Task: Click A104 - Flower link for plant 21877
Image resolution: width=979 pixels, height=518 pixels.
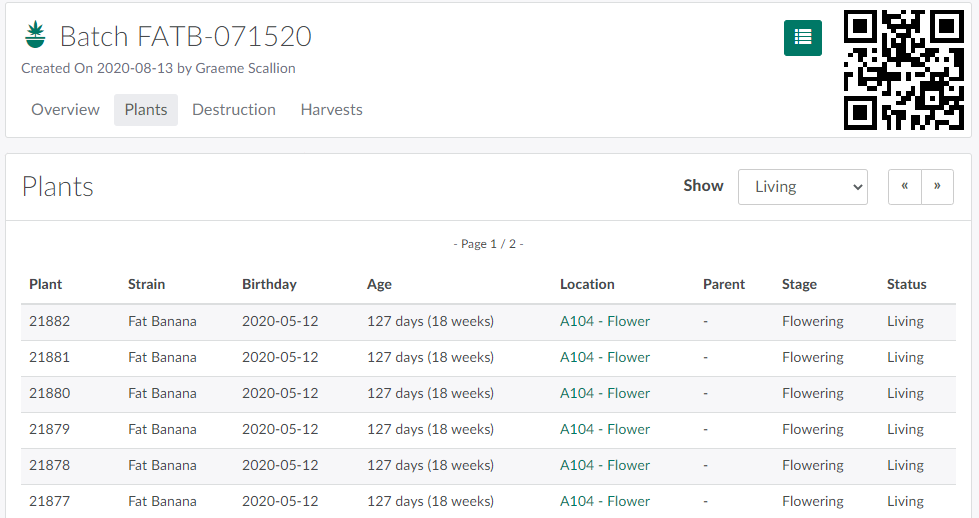Action: (604, 502)
